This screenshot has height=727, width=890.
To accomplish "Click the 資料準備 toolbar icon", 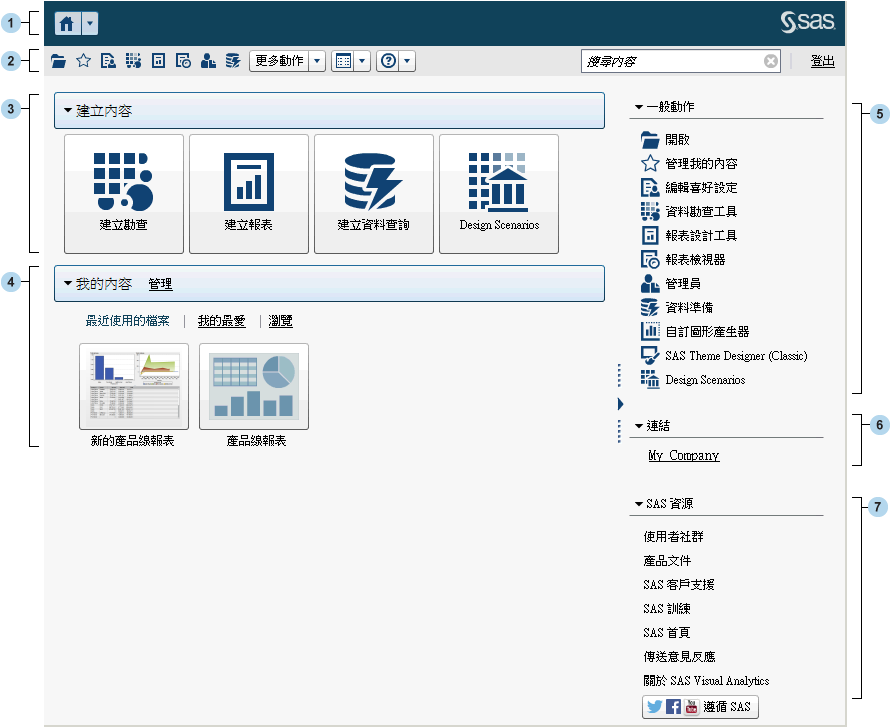I will (233, 61).
